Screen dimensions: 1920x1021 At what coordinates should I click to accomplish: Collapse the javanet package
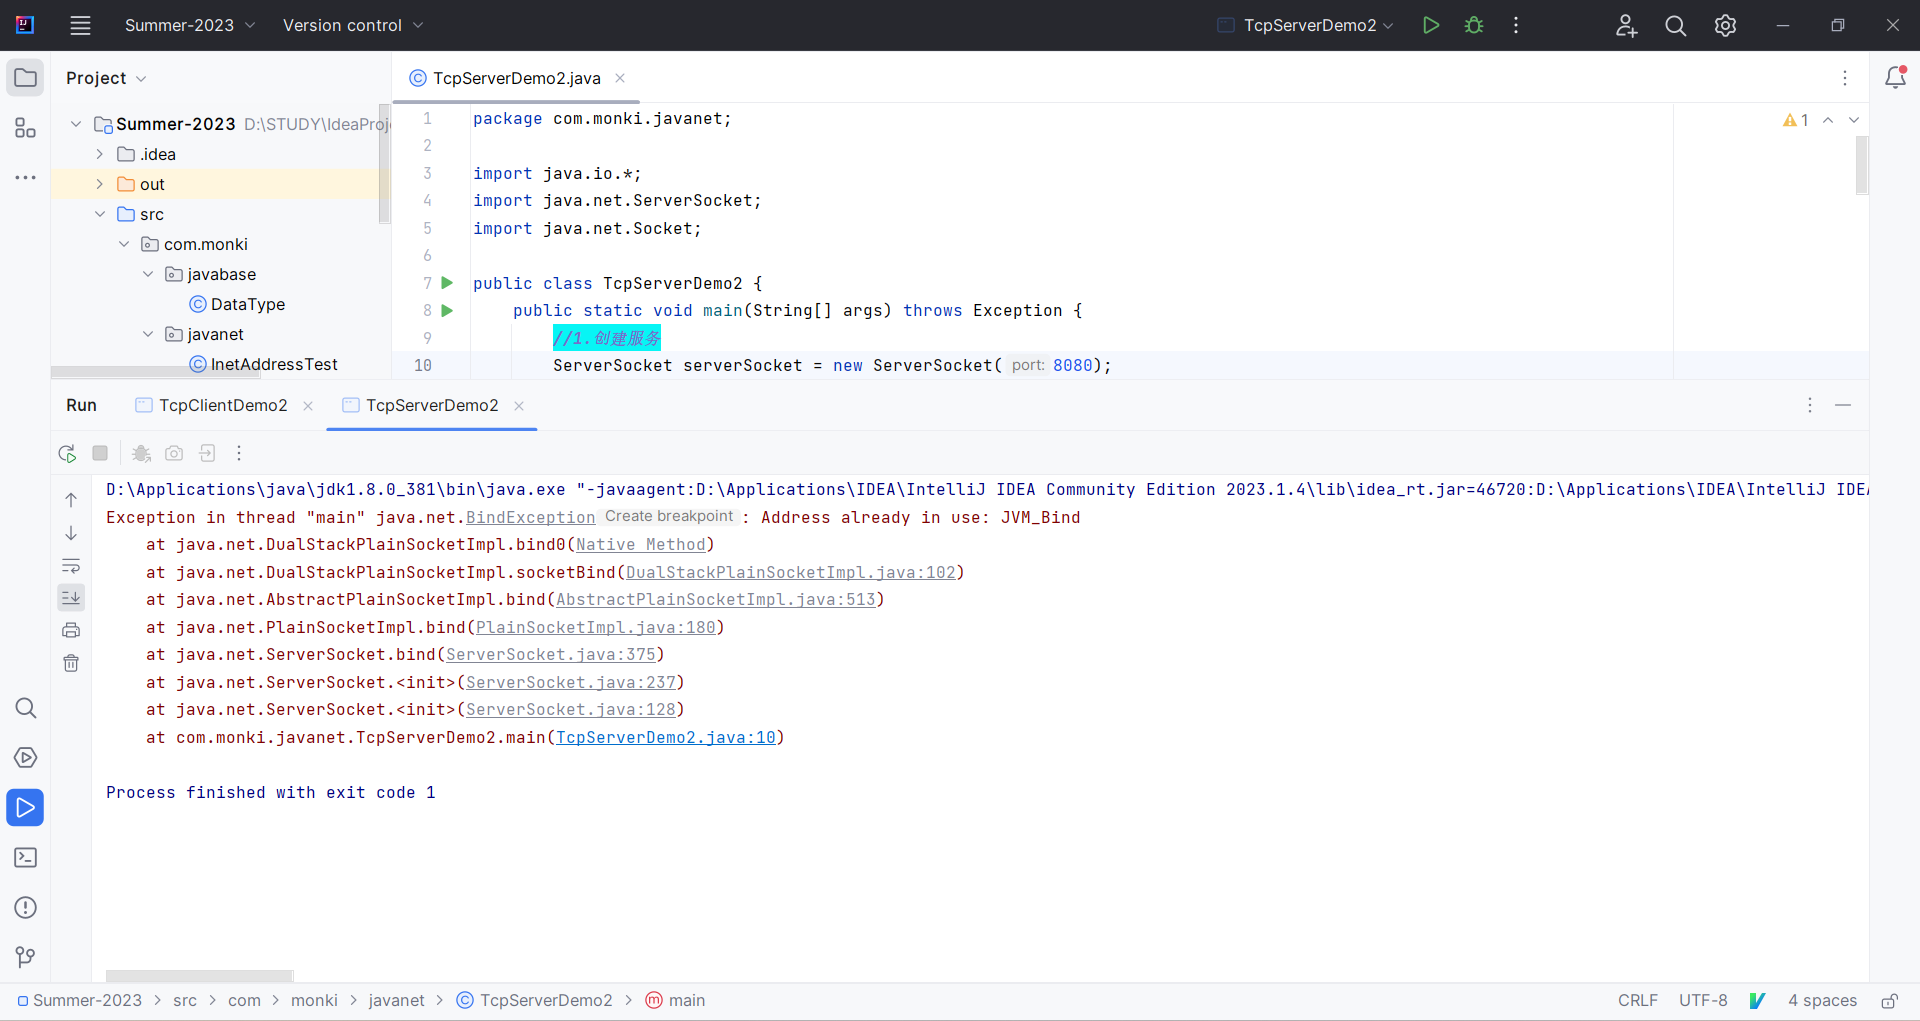click(148, 334)
